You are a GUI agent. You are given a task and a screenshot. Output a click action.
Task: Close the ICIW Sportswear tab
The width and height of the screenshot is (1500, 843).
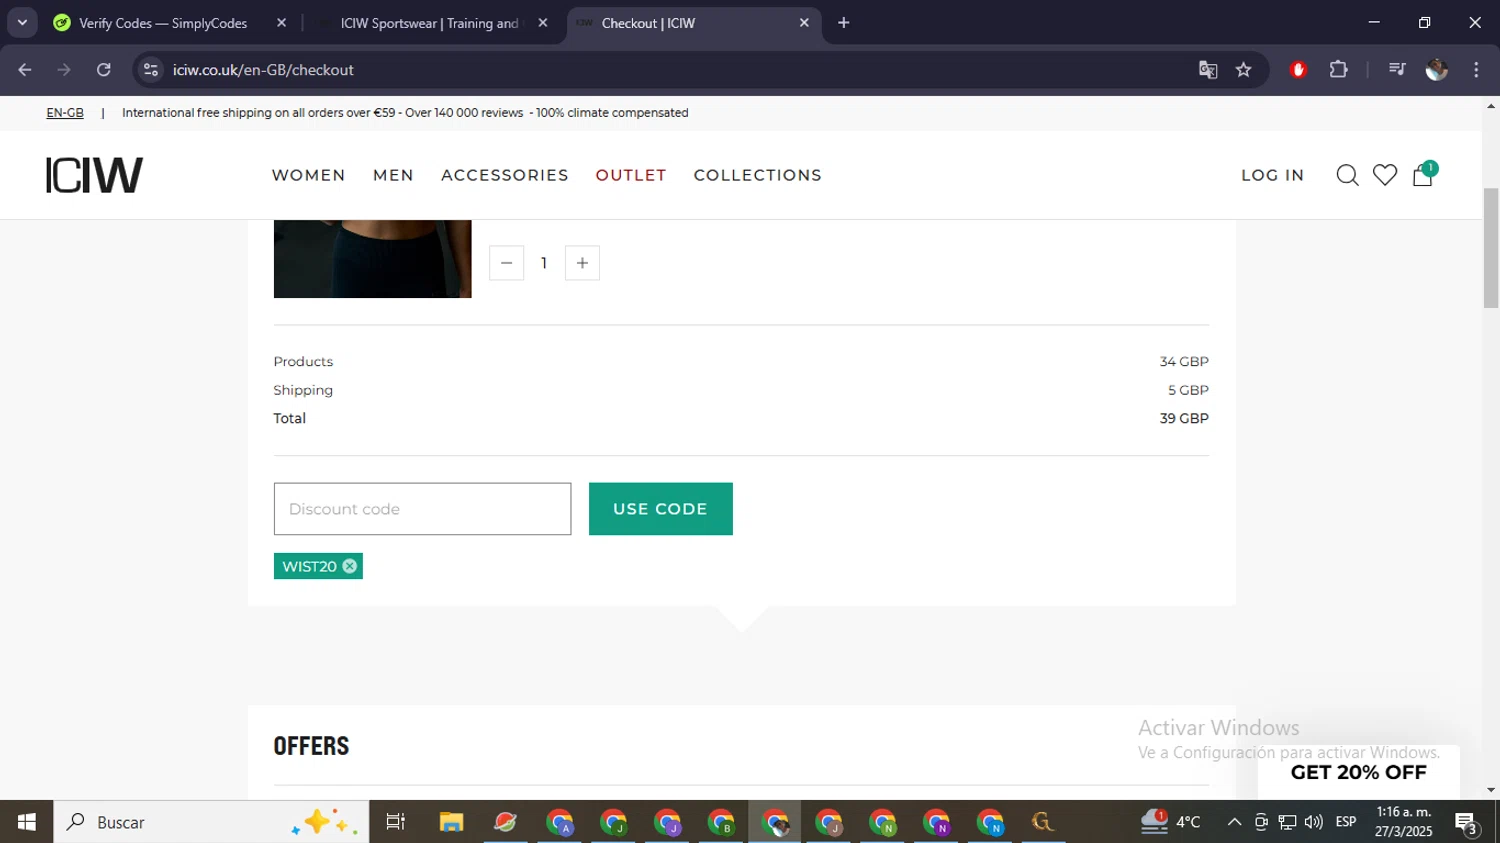[543, 23]
